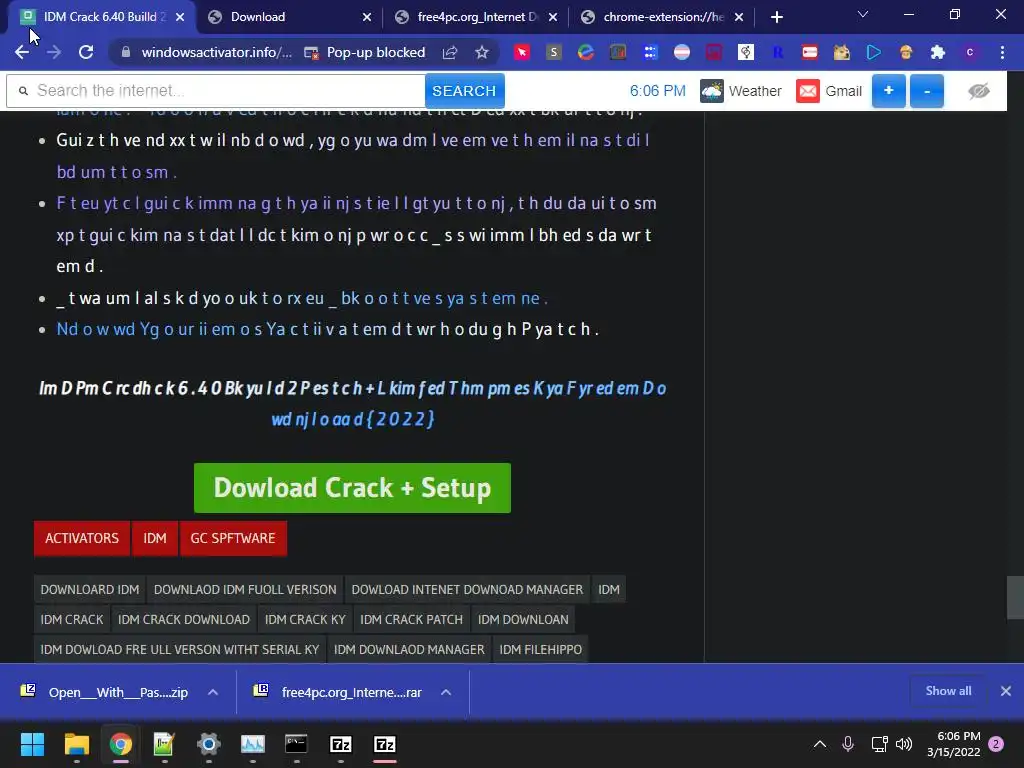Open Chrome three-dot menu

coord(1002,52)
